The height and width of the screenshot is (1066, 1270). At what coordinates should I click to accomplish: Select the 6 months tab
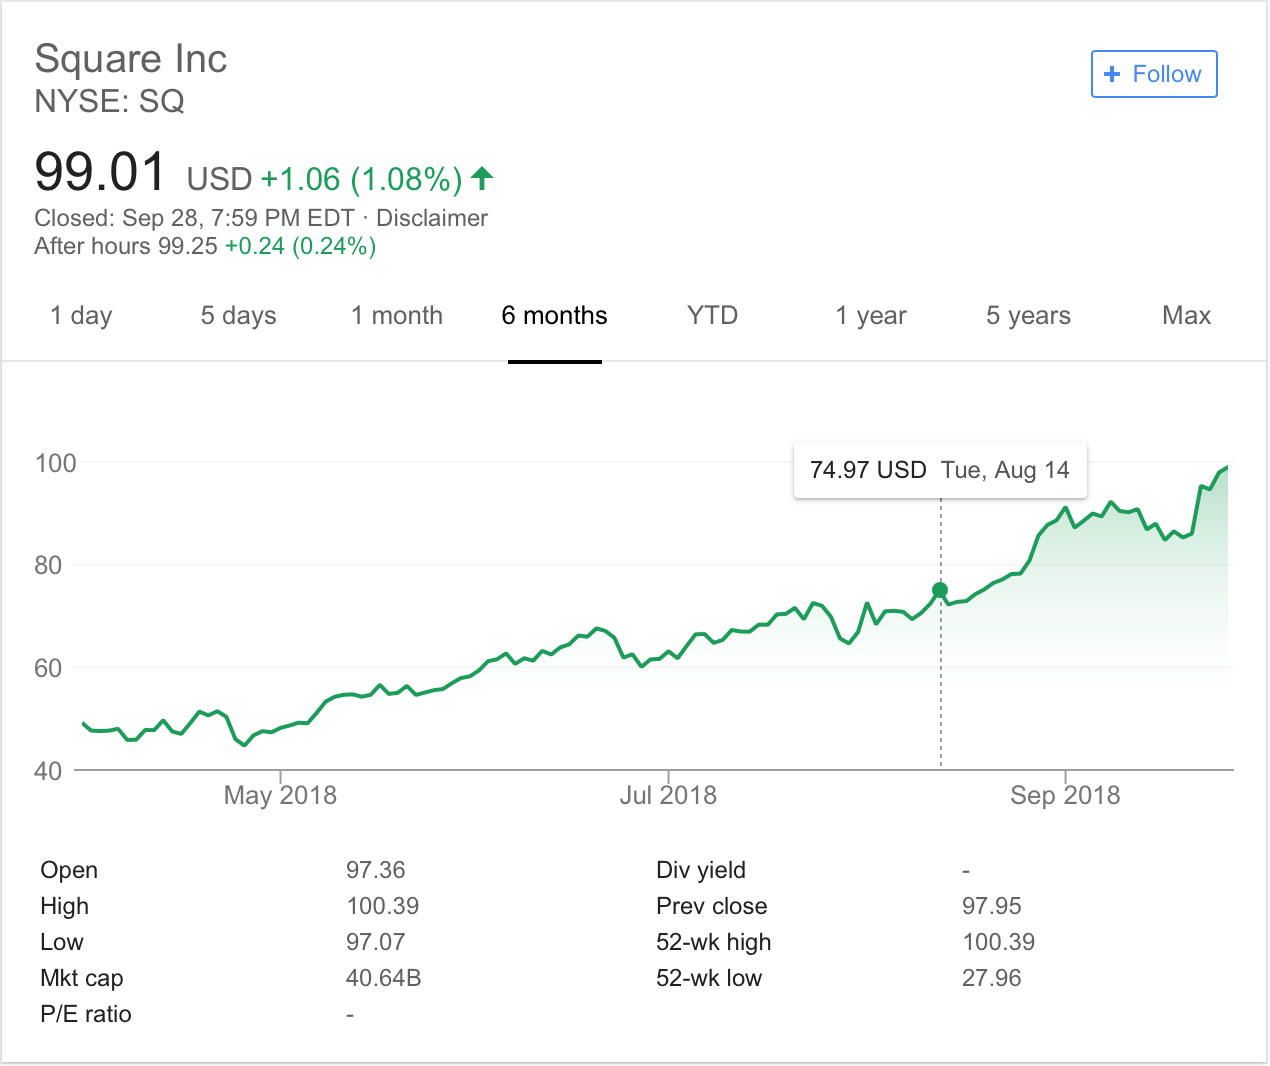(554, 316)
